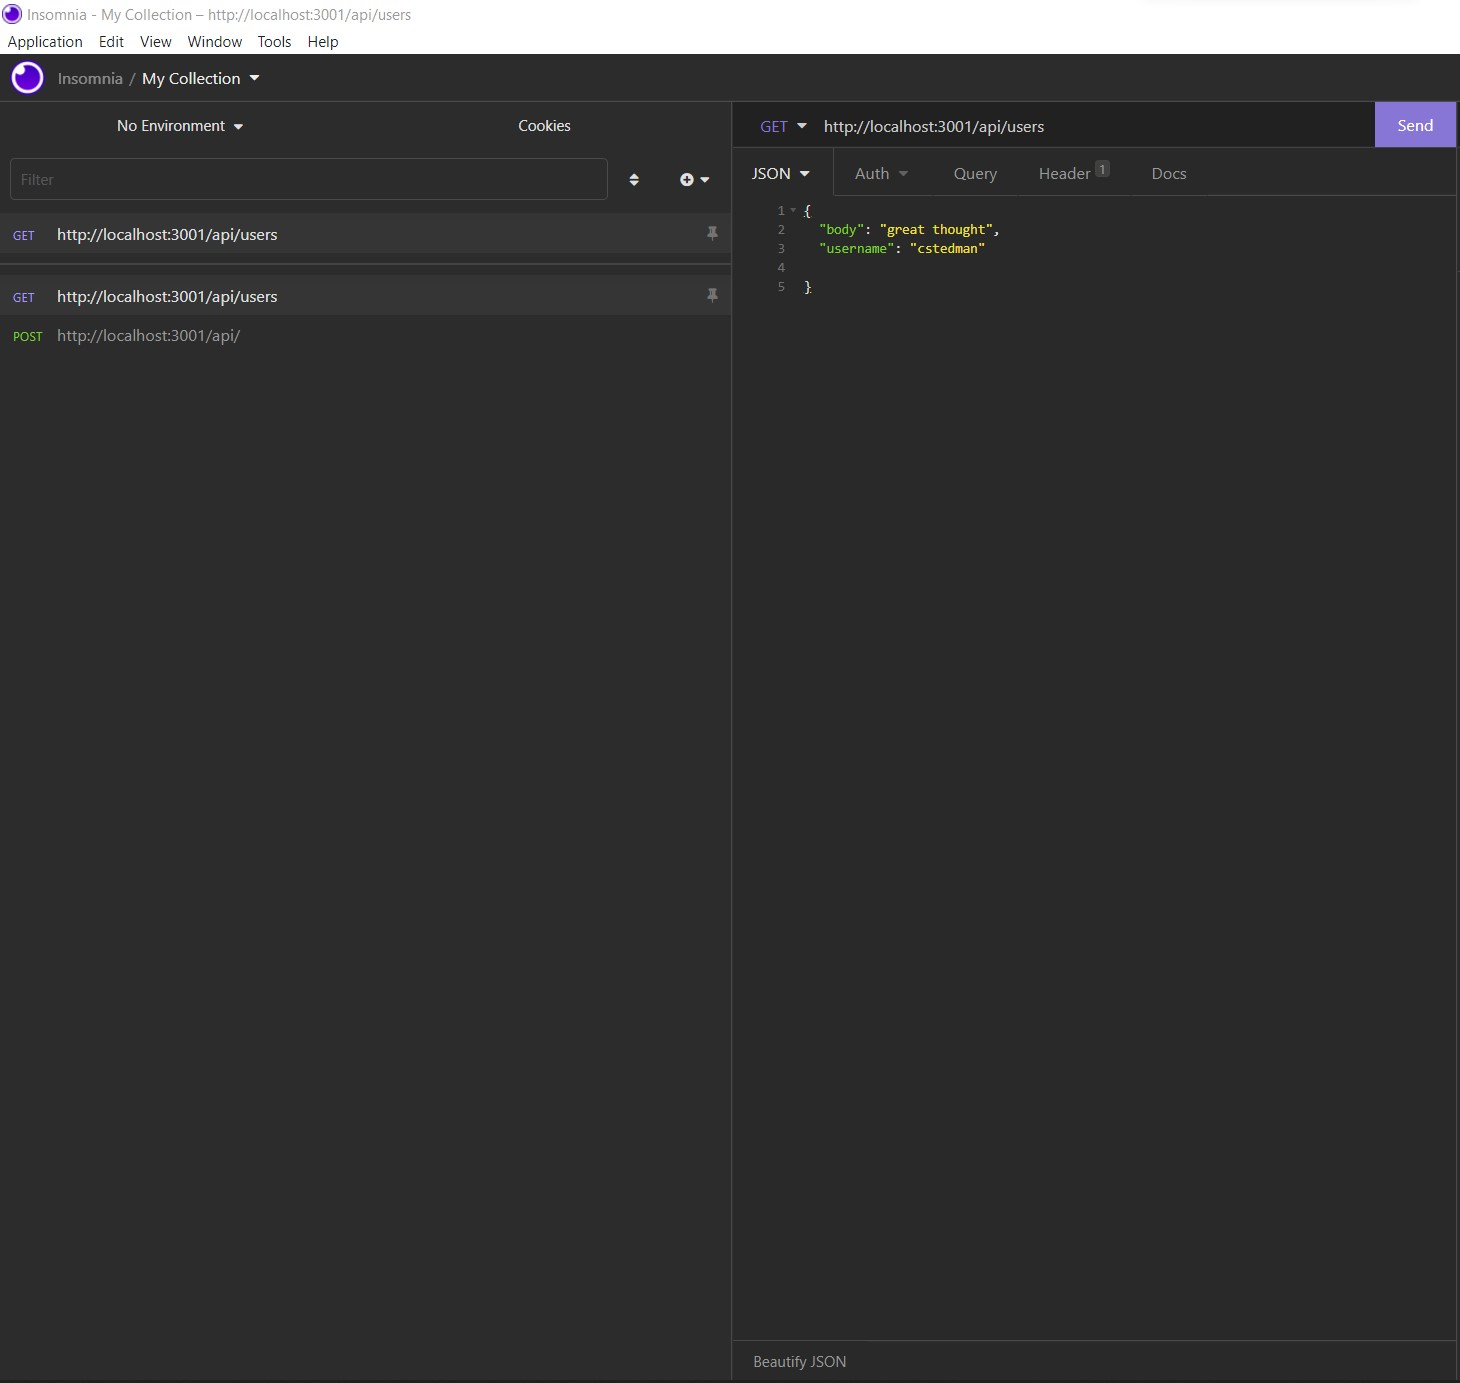The image size is (1460, 1383).
Task: Switch to the Query tab
Action: (x=974, y=173)
